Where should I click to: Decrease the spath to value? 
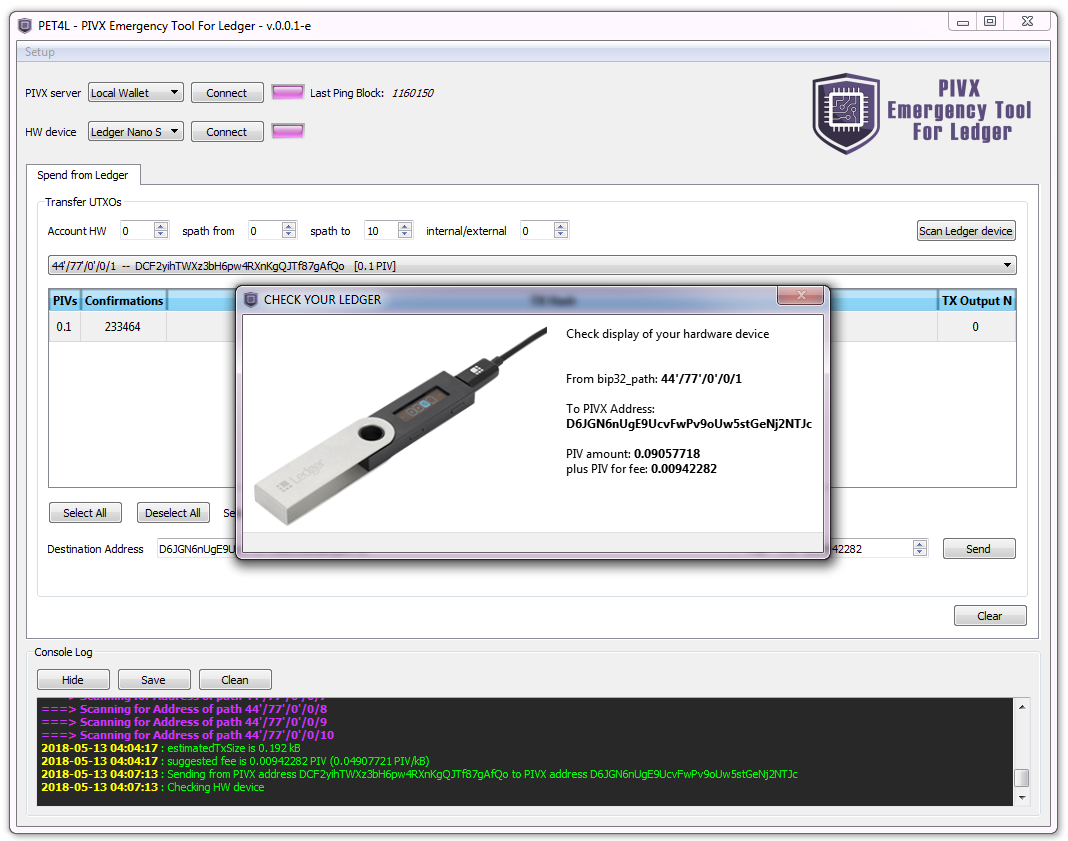pos(405,235)
